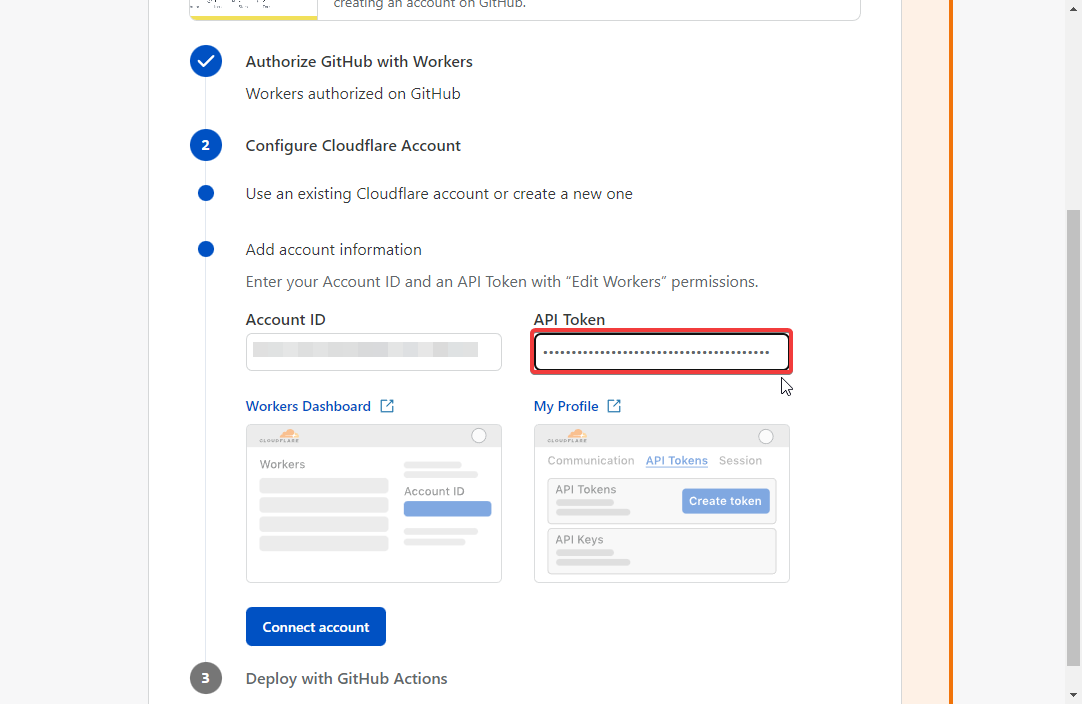Click 'Deploy with GitHub Actions' heading

(x=346, y=678)
